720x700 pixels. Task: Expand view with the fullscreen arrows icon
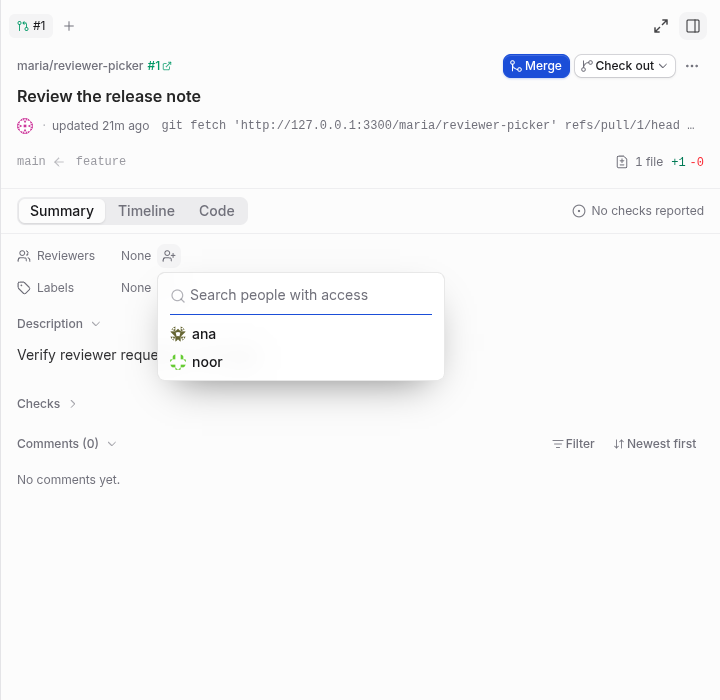click(661, 26)
